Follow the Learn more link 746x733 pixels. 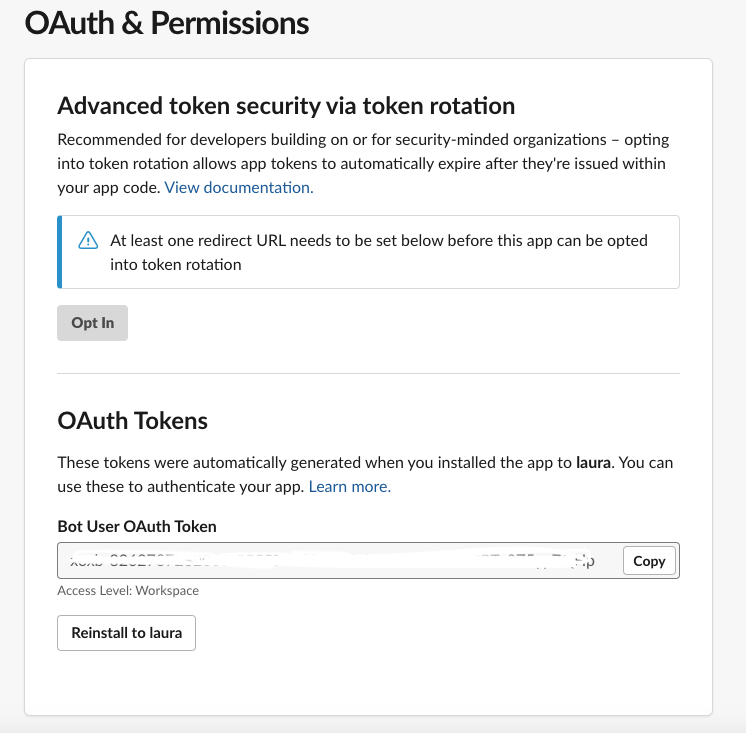coord(349,487)
